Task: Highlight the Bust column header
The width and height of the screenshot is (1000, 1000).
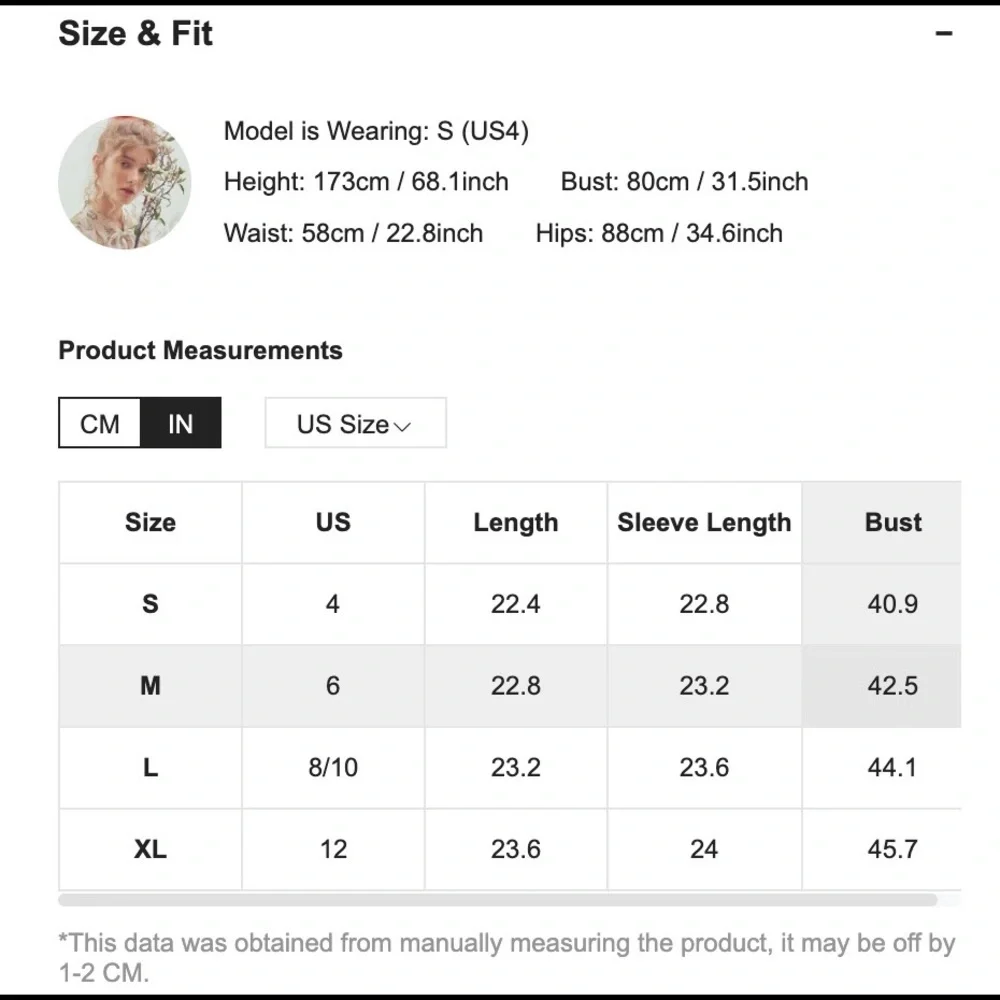Action: [893, 523]
